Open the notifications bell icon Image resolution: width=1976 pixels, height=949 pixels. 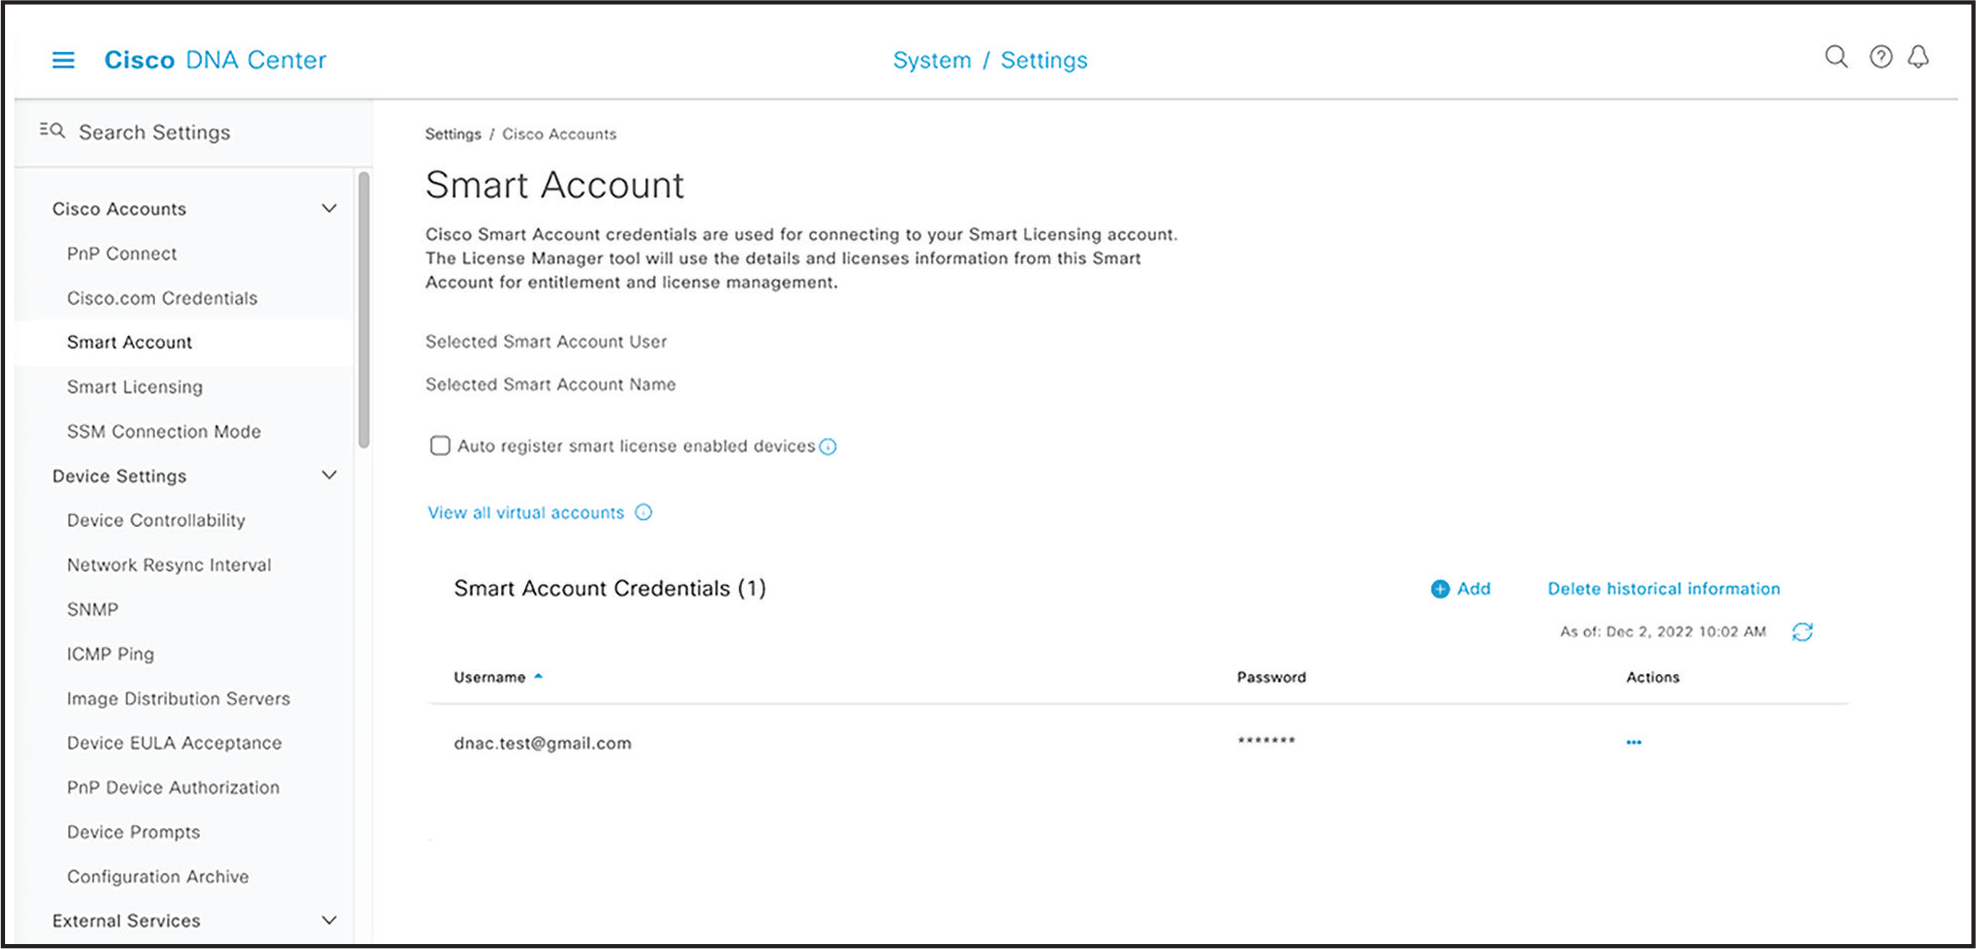(x=1918, y=57)
